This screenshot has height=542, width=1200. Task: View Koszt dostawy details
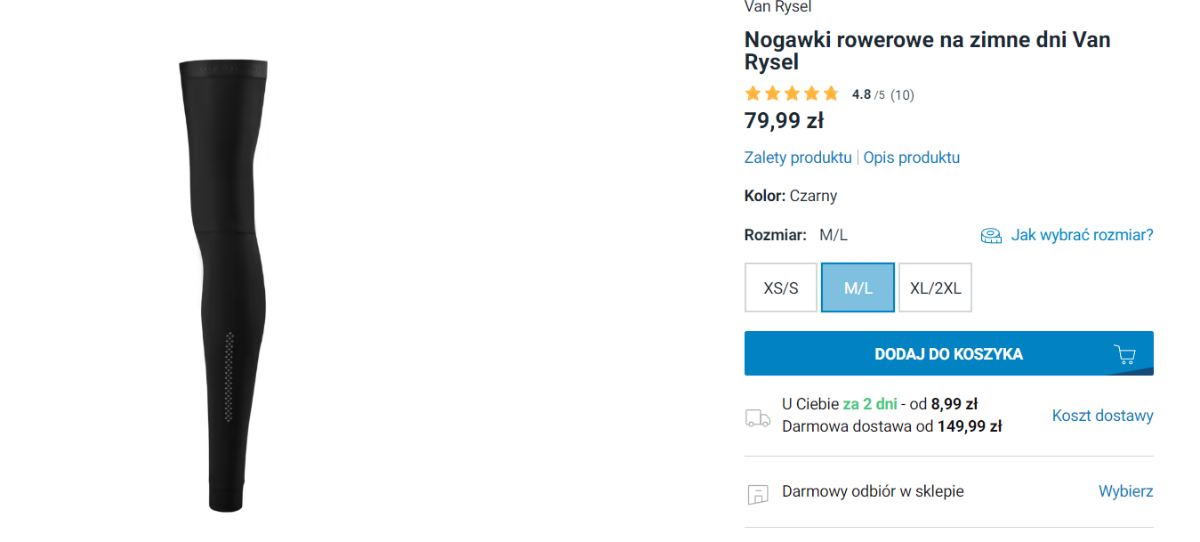pyautogui.click(x=1102, y=416)
